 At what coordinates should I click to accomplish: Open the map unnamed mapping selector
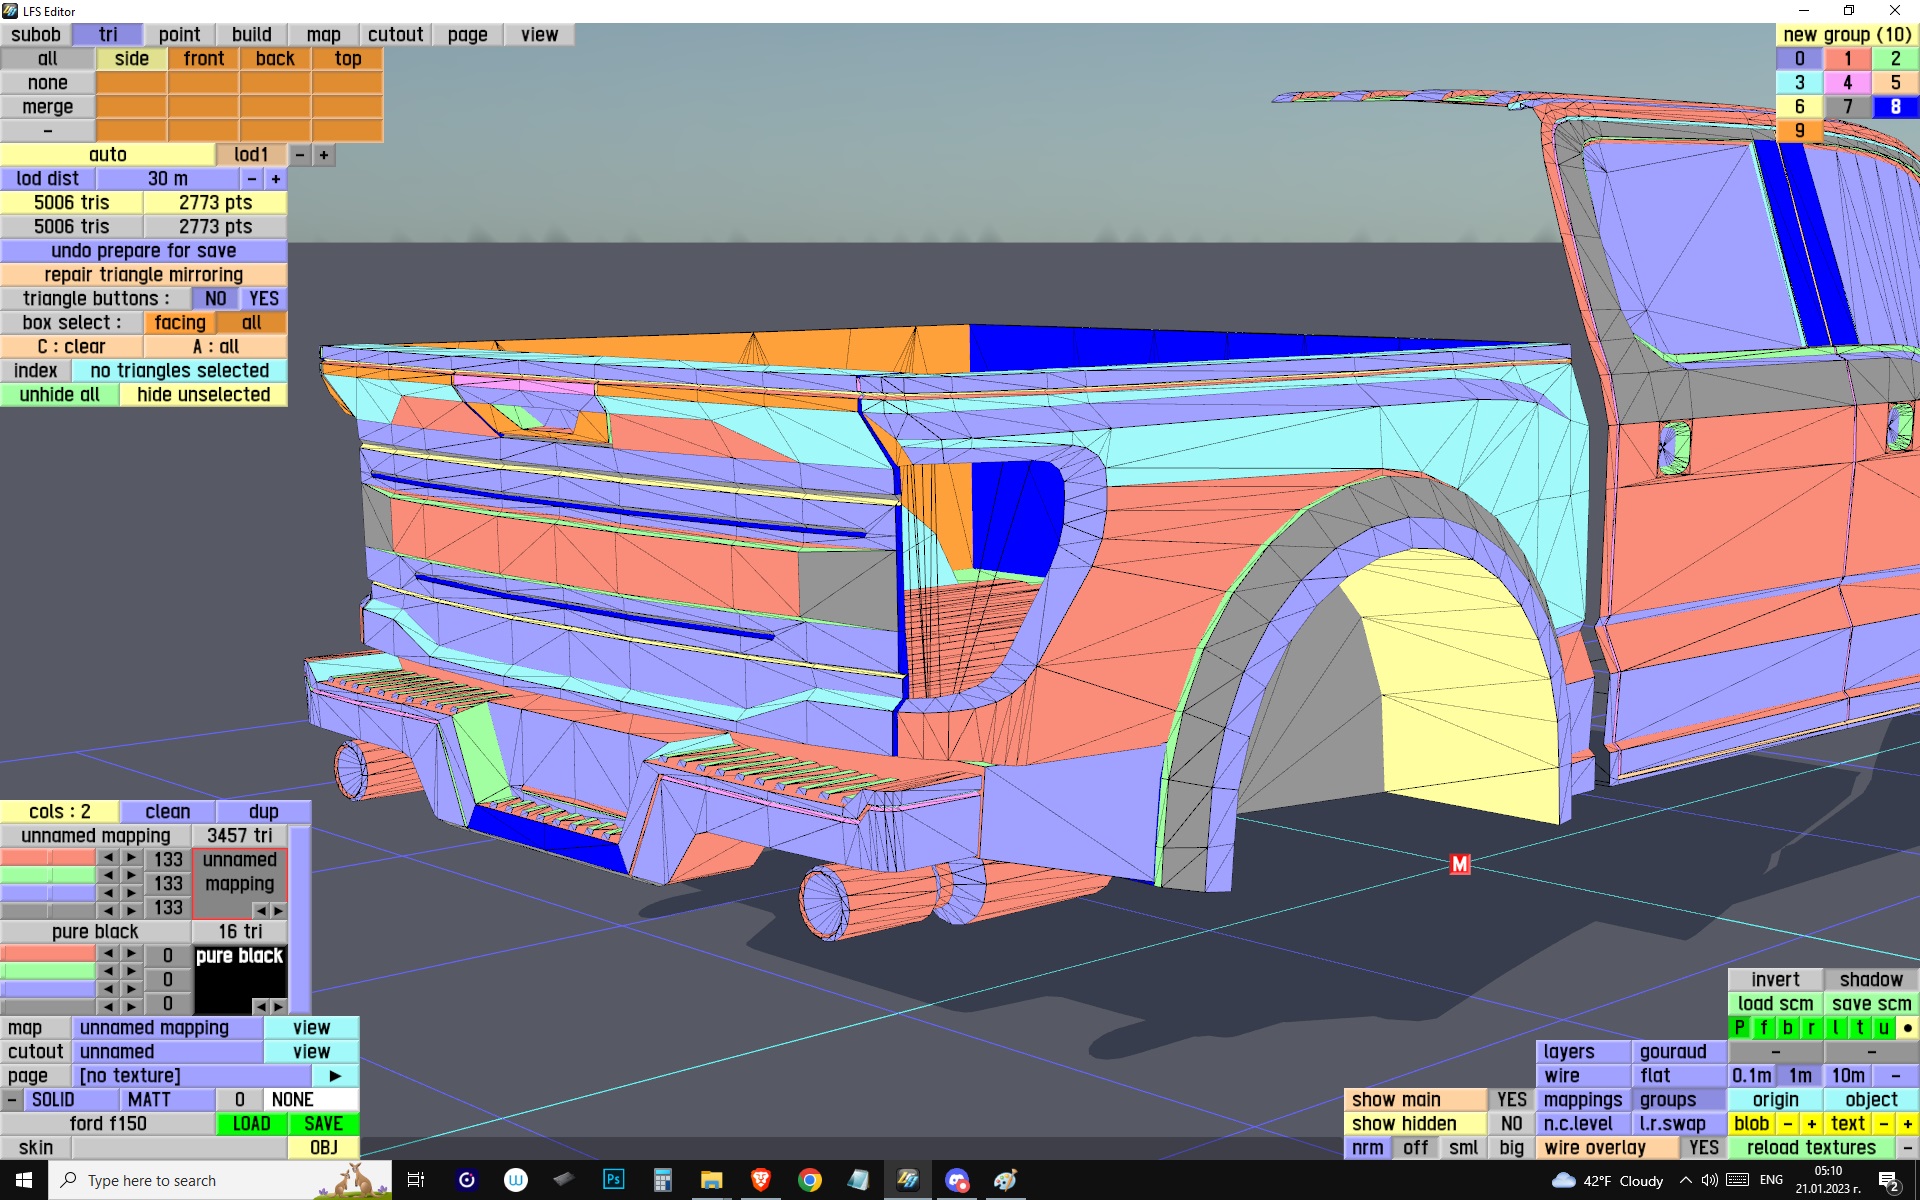(x=166, y=1028)
